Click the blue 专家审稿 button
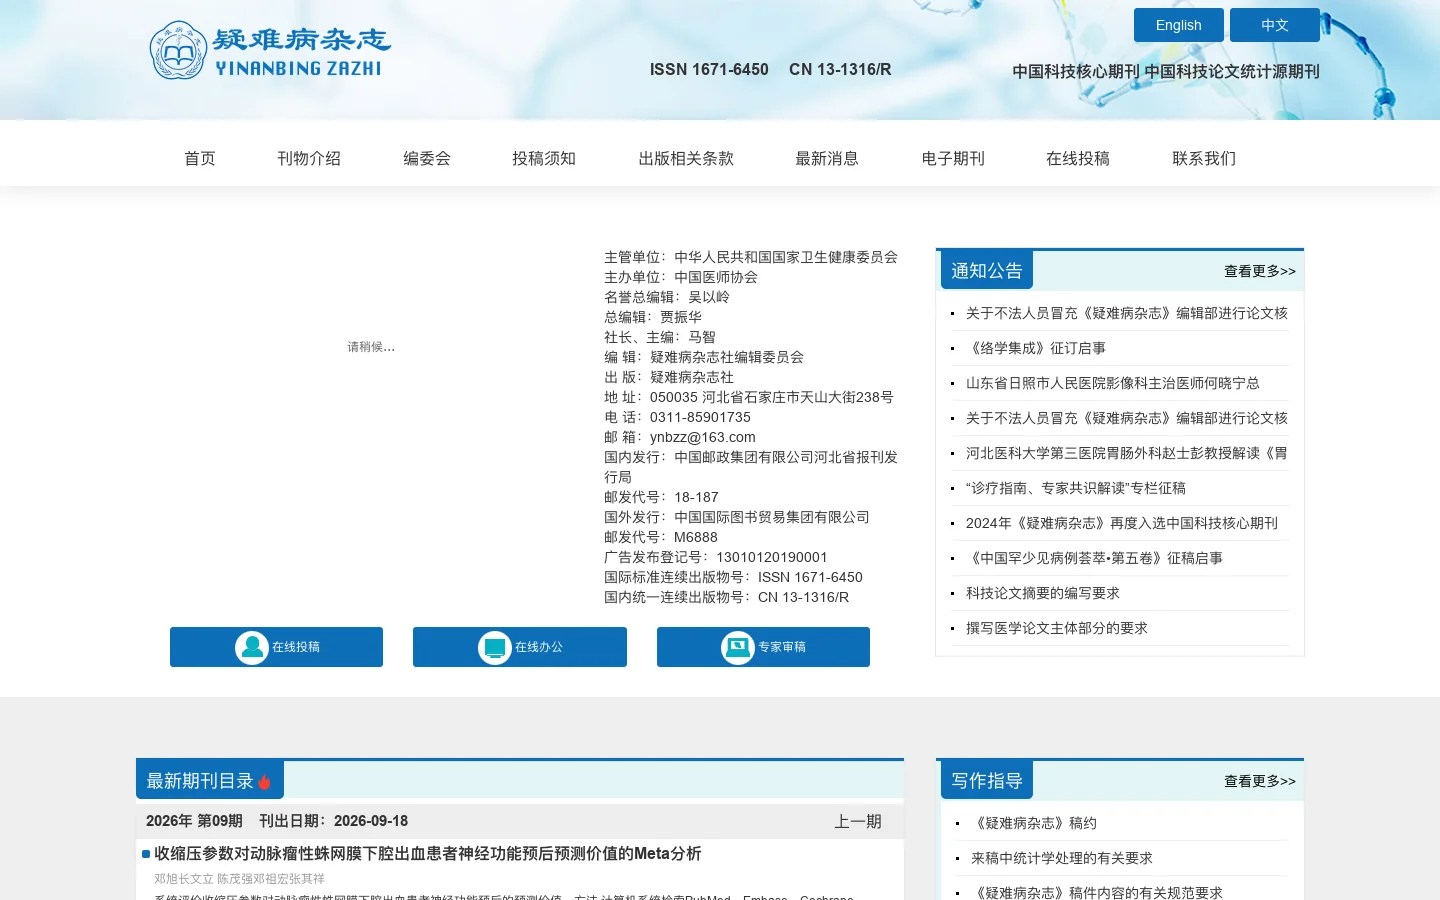The image size is (1440, 900). point(763,647)
